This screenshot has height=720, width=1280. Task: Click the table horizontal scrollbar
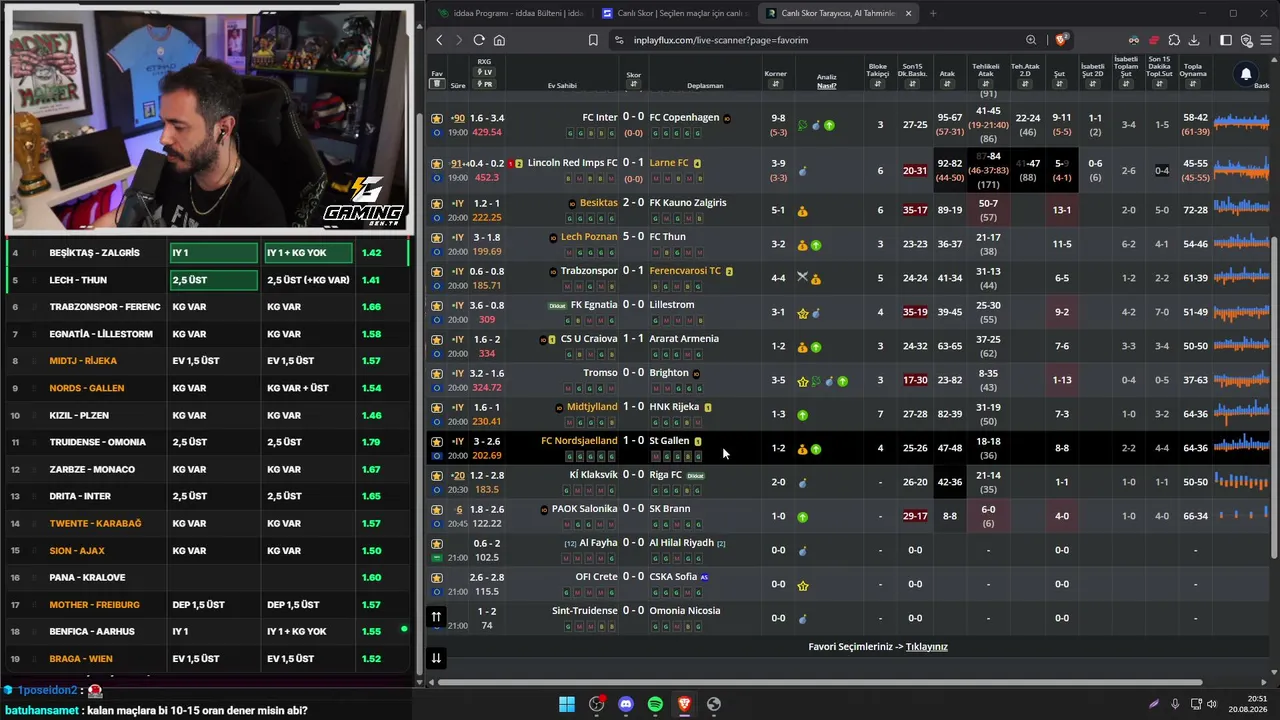click(x=820, y=682)
